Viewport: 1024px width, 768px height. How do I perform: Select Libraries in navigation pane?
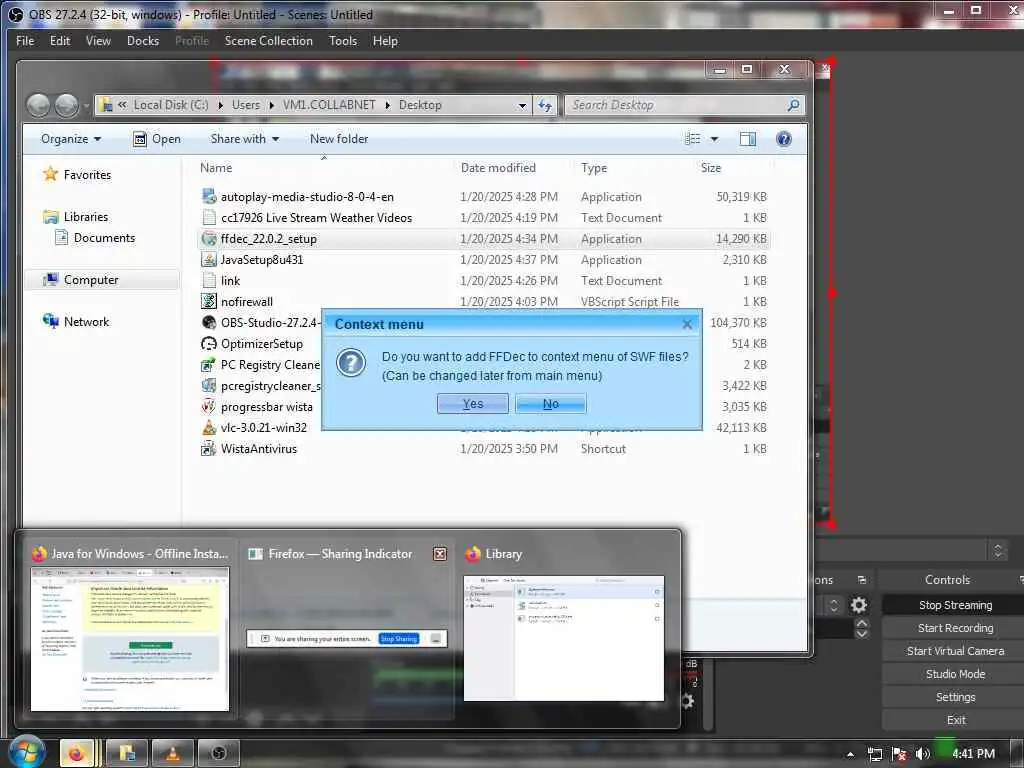76,216
